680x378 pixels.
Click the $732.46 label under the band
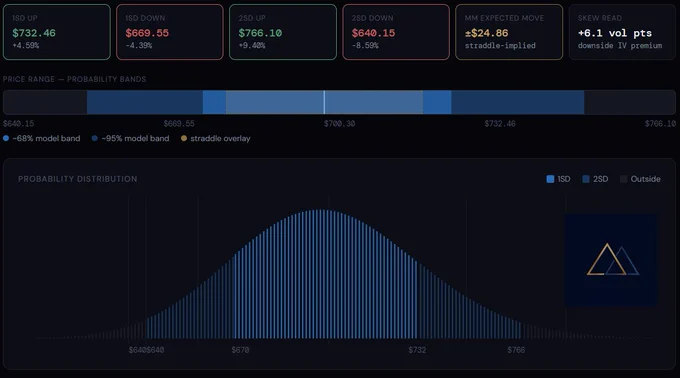click(500, 124)
